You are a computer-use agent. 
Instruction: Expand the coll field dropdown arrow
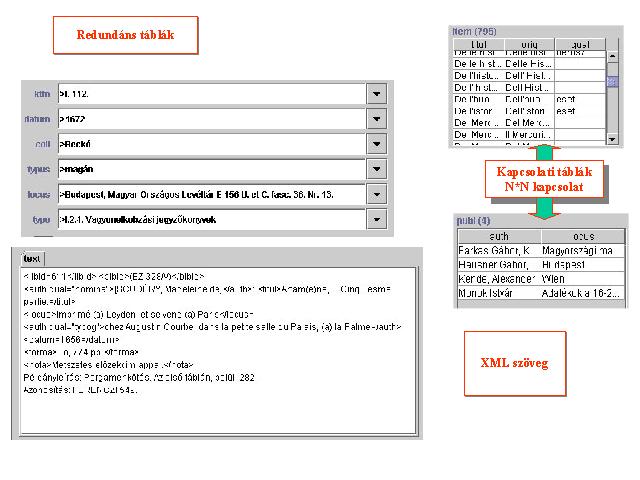376,144
